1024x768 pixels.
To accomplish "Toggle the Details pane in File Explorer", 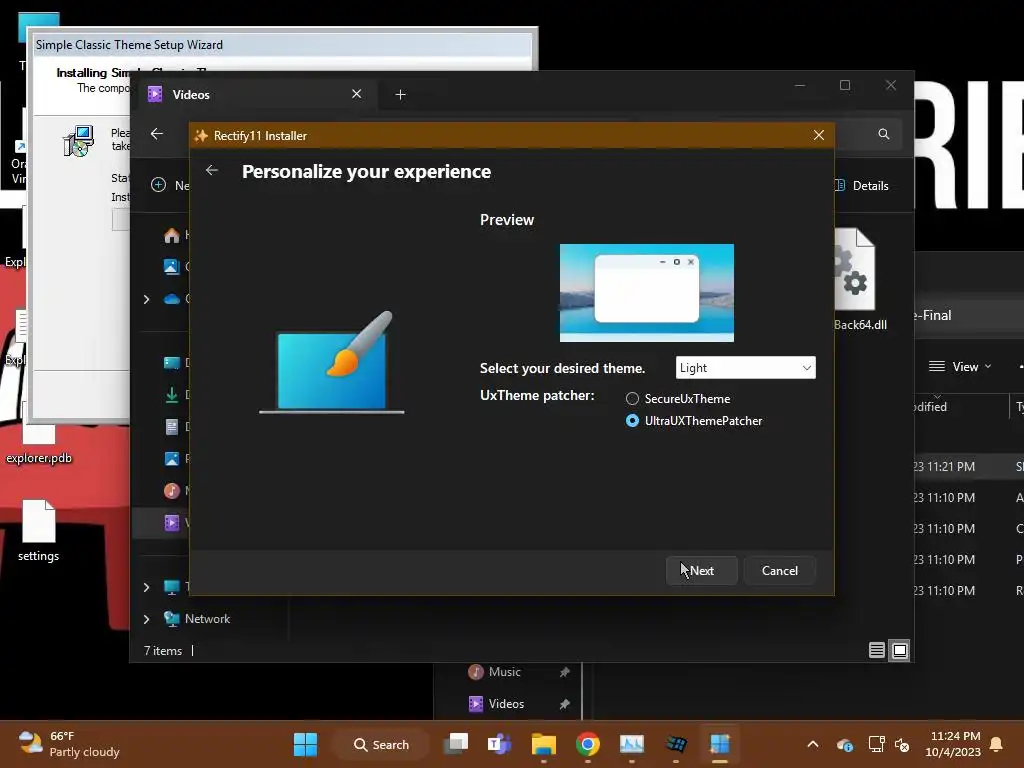I will [862, 185].
